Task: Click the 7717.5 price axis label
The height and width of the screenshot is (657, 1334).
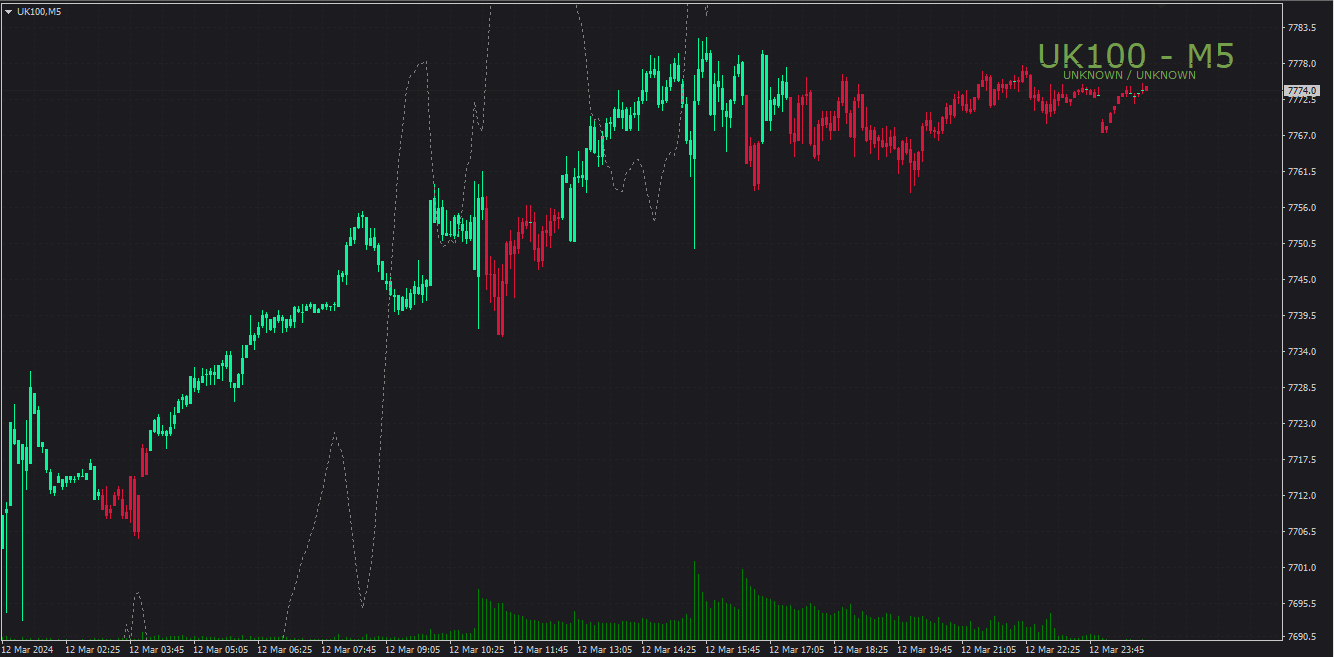Action: (1301, 459)
